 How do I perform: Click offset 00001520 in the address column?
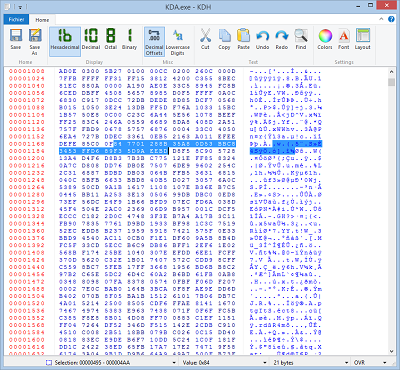(x=27, y=303)
